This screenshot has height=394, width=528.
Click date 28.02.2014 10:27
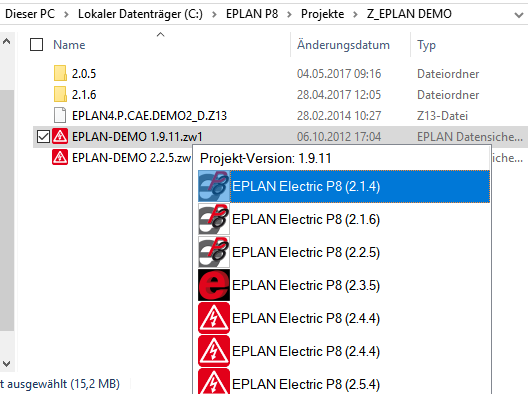pyautogui.click(x=339, y=116)
